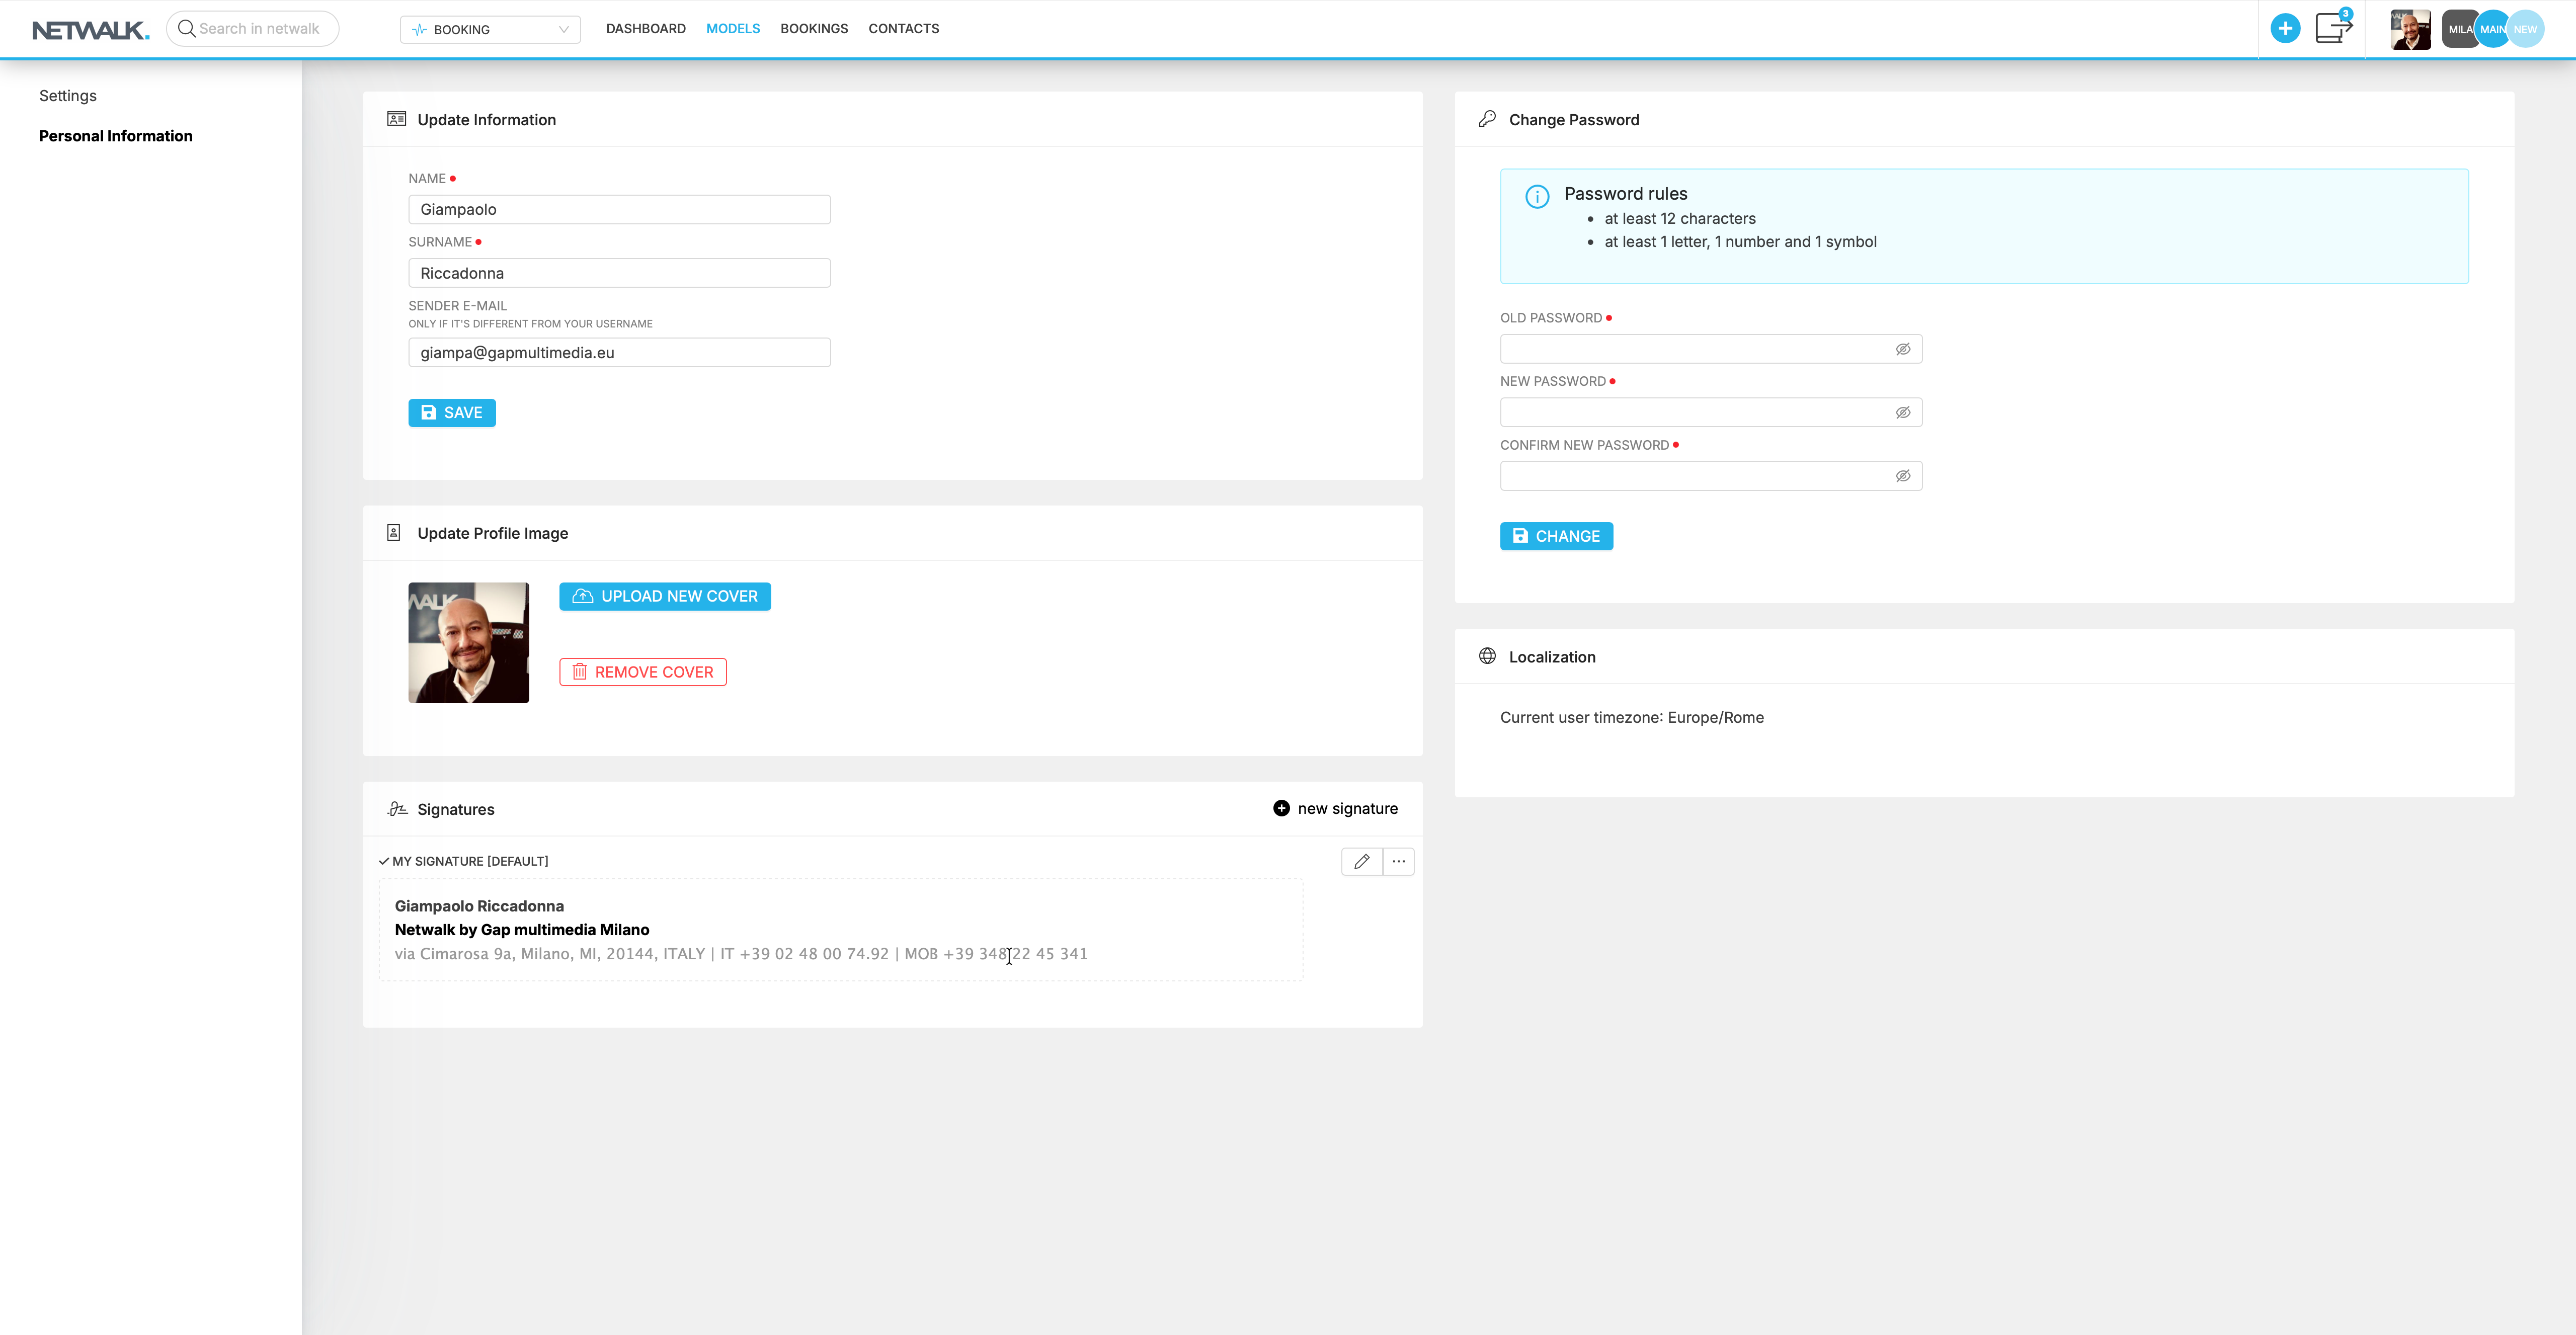Show the confirm new password text
This screenshot has width=2576, height=1335.
(x=1903, y=476)
